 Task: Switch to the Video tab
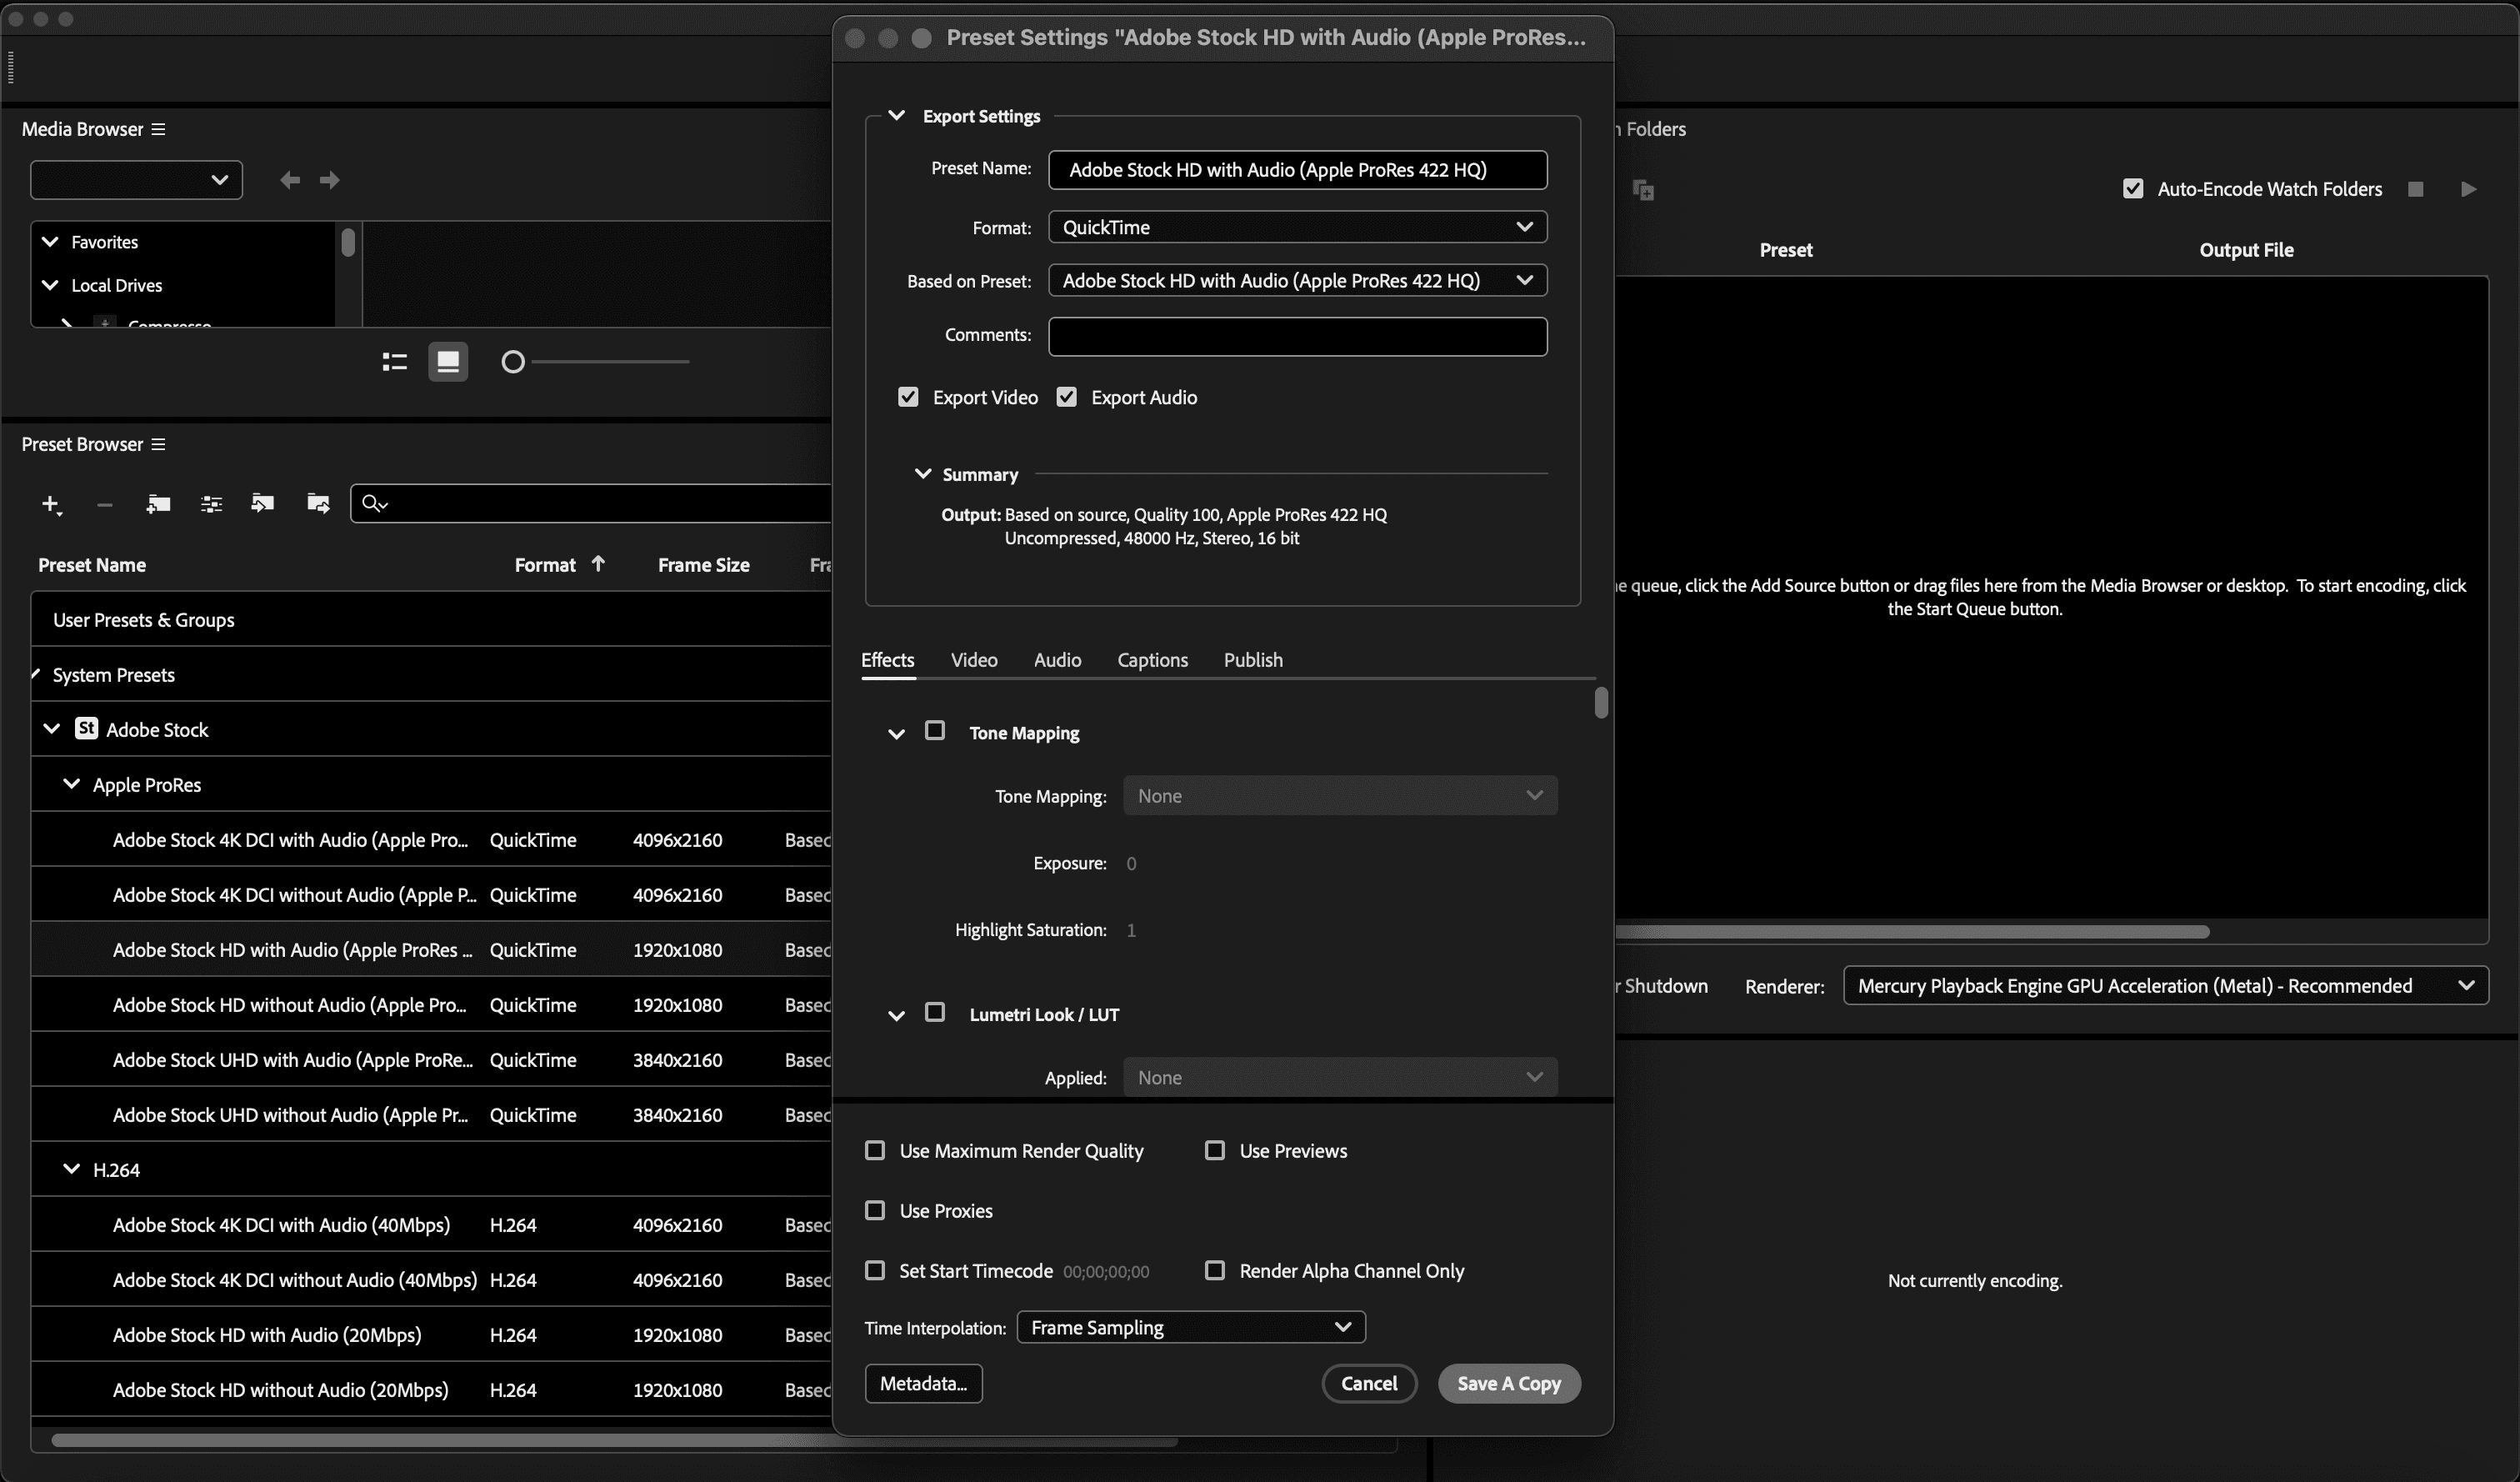click(975, 660)
